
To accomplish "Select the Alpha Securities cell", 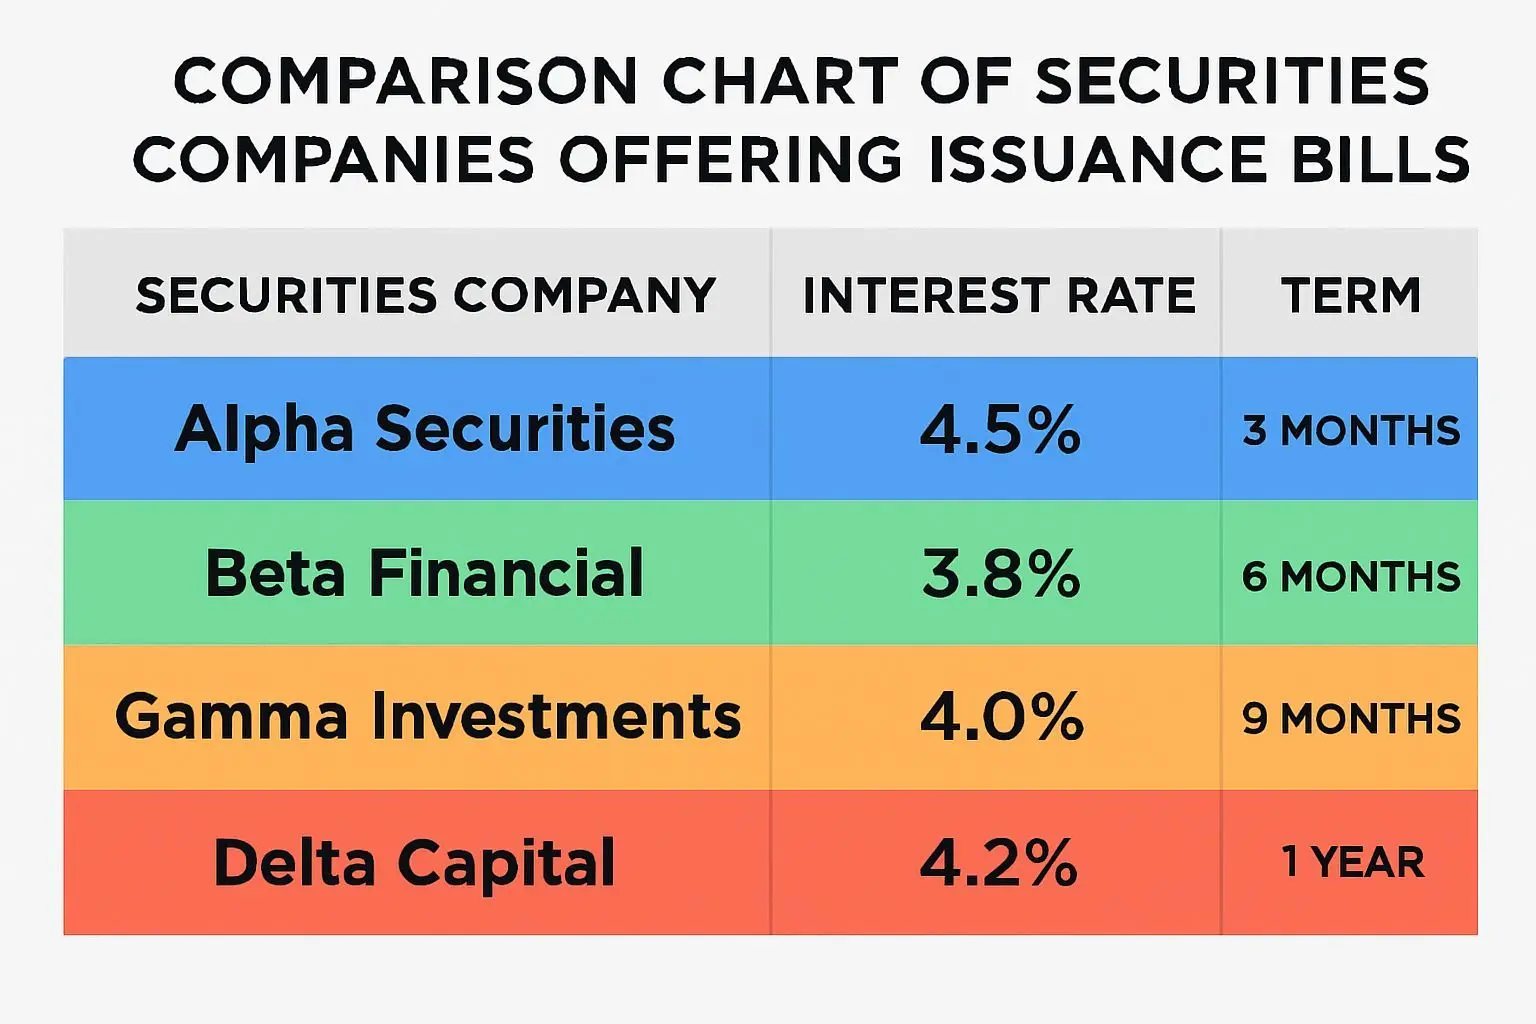I will click(425, 430).
